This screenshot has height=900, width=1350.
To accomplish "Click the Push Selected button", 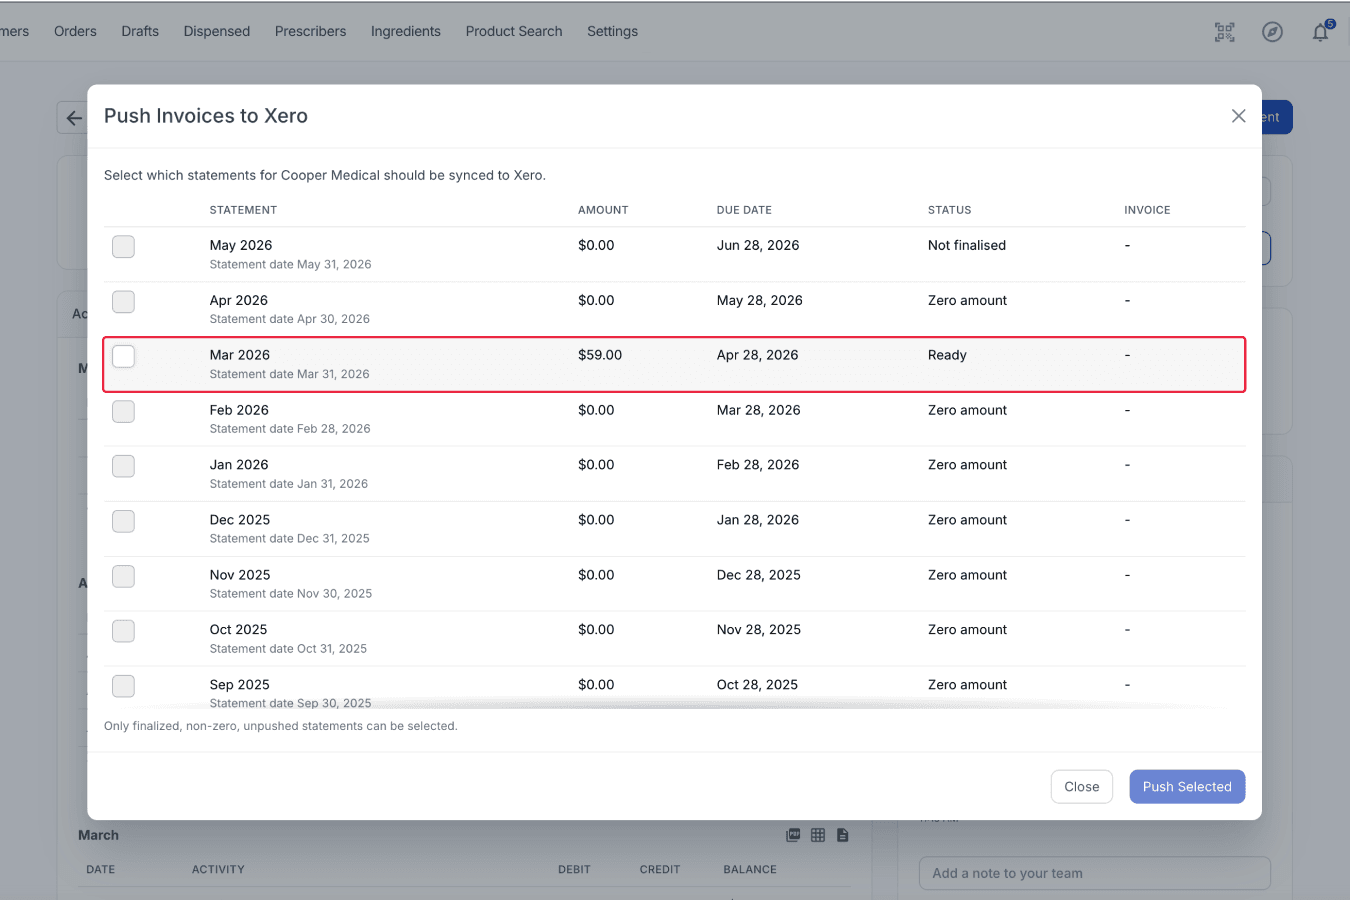I will [1187, 787].
